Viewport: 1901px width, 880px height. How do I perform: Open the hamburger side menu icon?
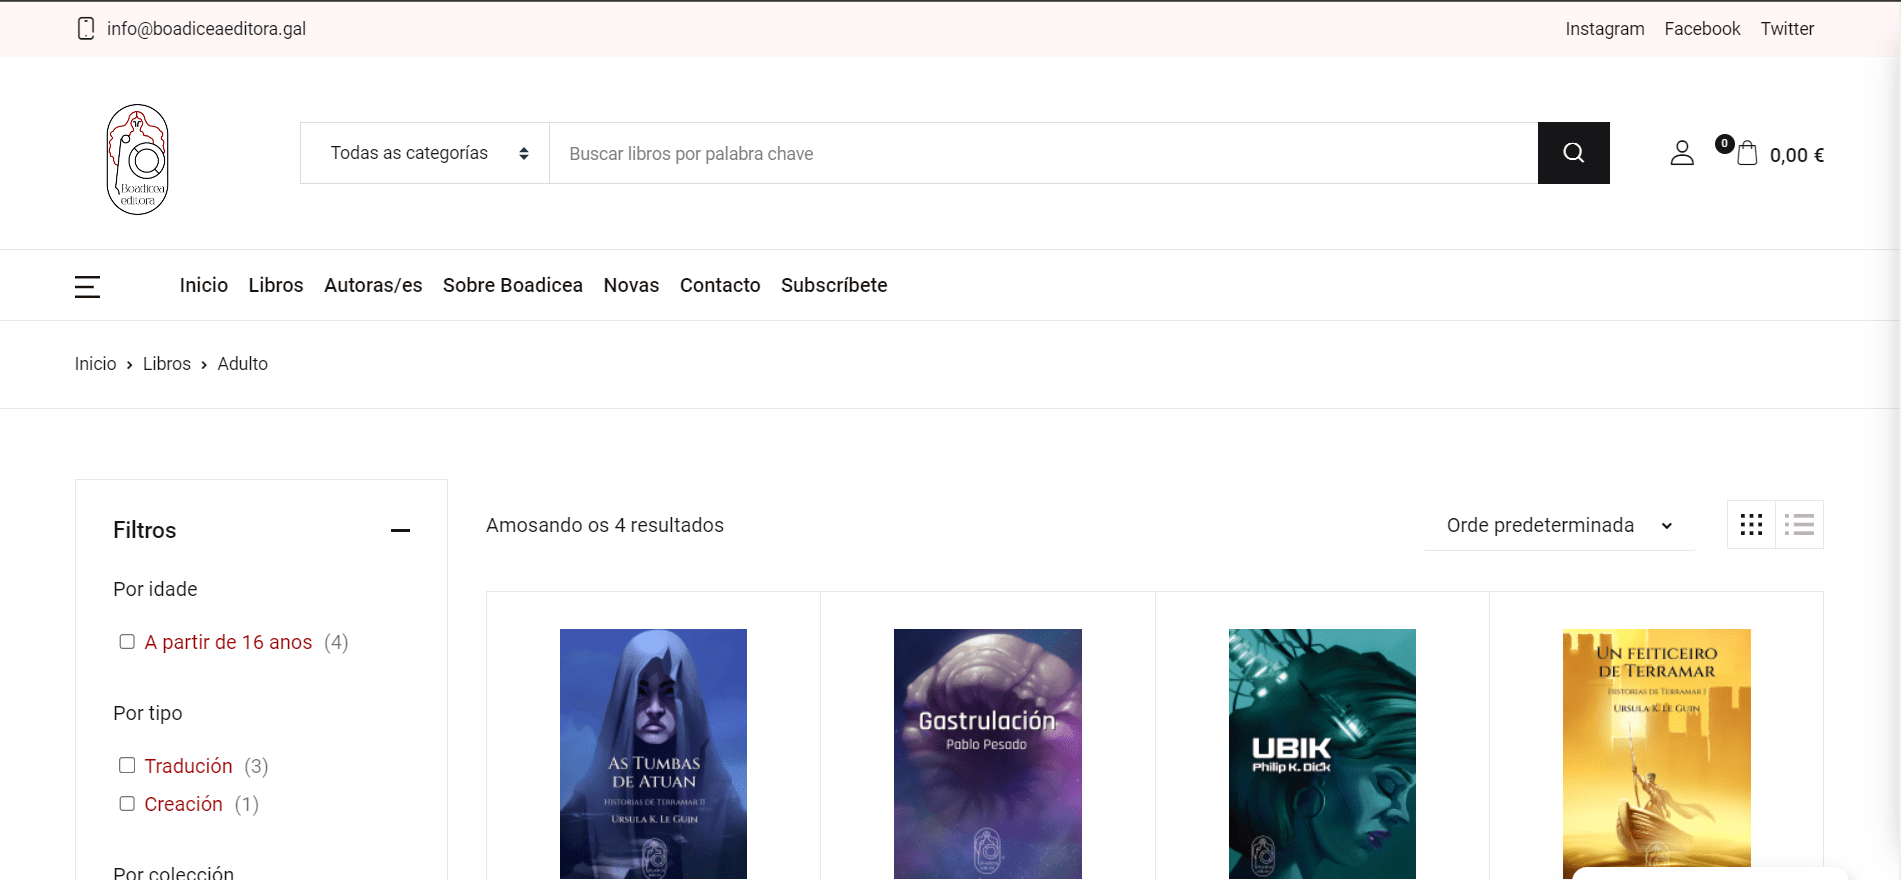point(87,287)
